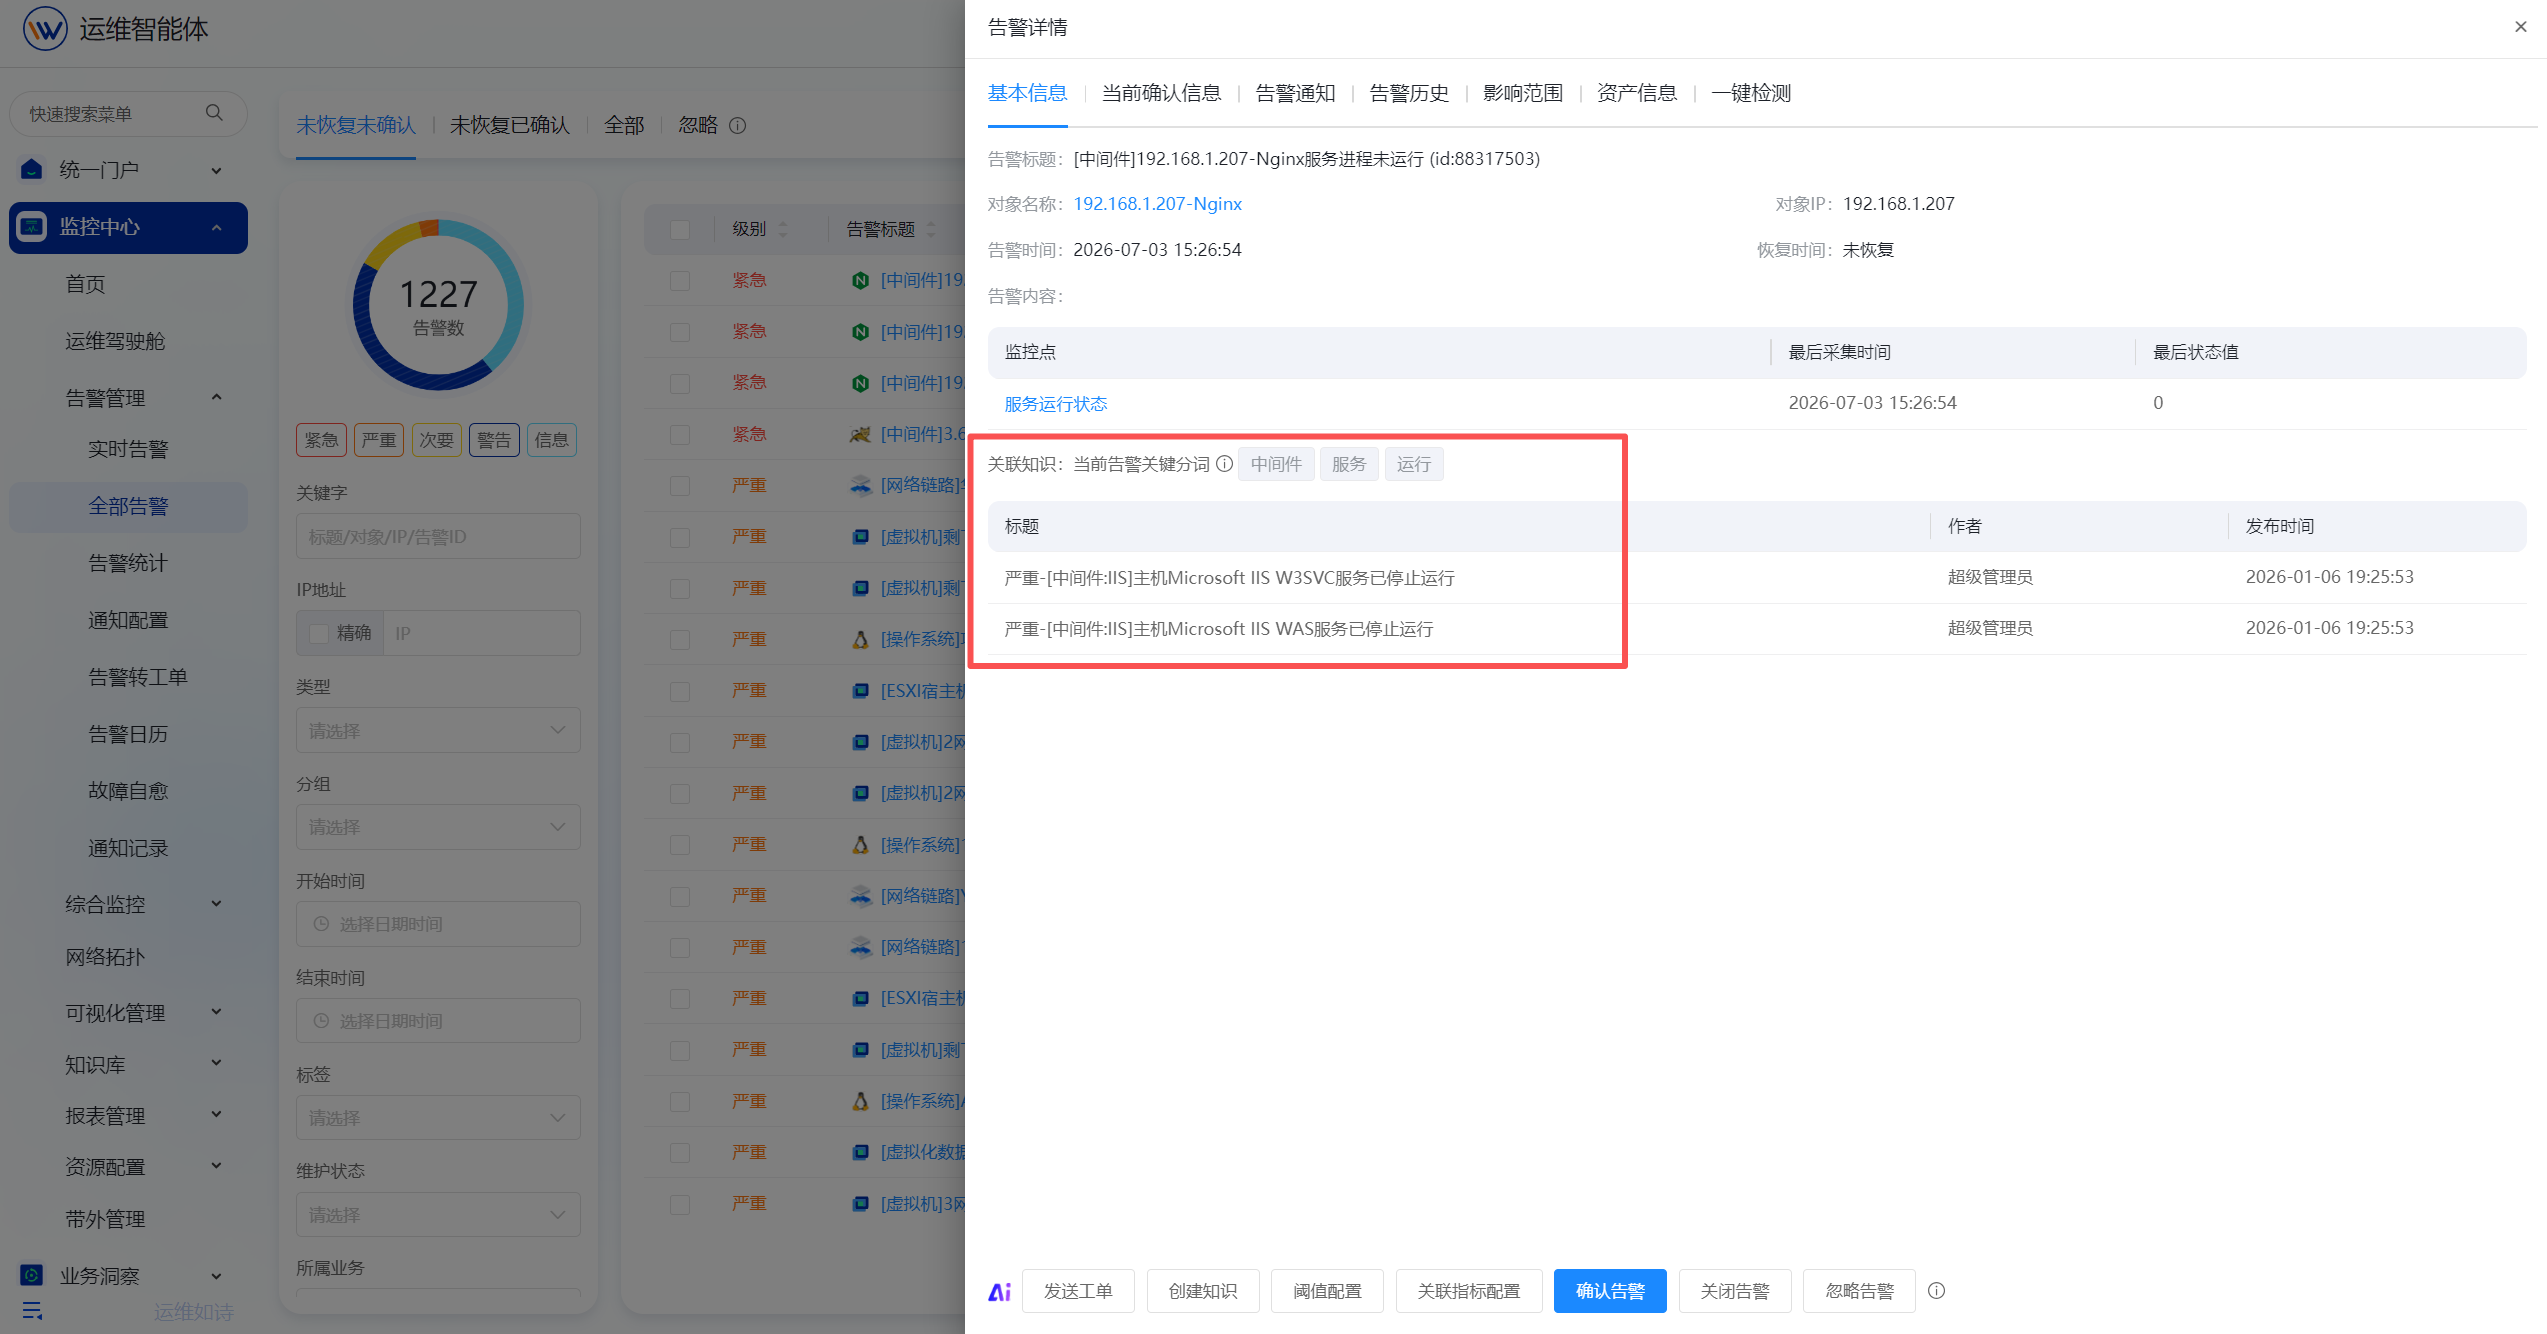Click icon in first [ESXI宿主机] row
The height and width of the screenshot is (1334, 2547).
pos(860,691)
